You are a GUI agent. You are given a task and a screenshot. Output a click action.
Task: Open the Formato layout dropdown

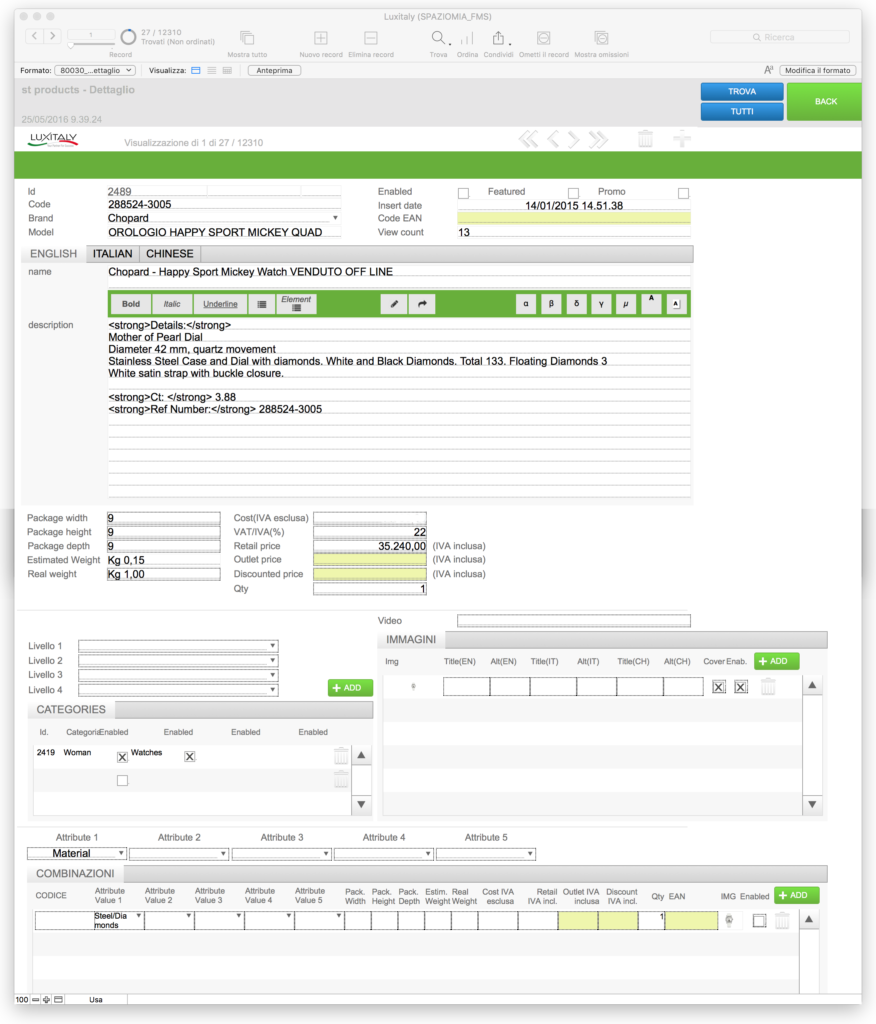[95, 71]
